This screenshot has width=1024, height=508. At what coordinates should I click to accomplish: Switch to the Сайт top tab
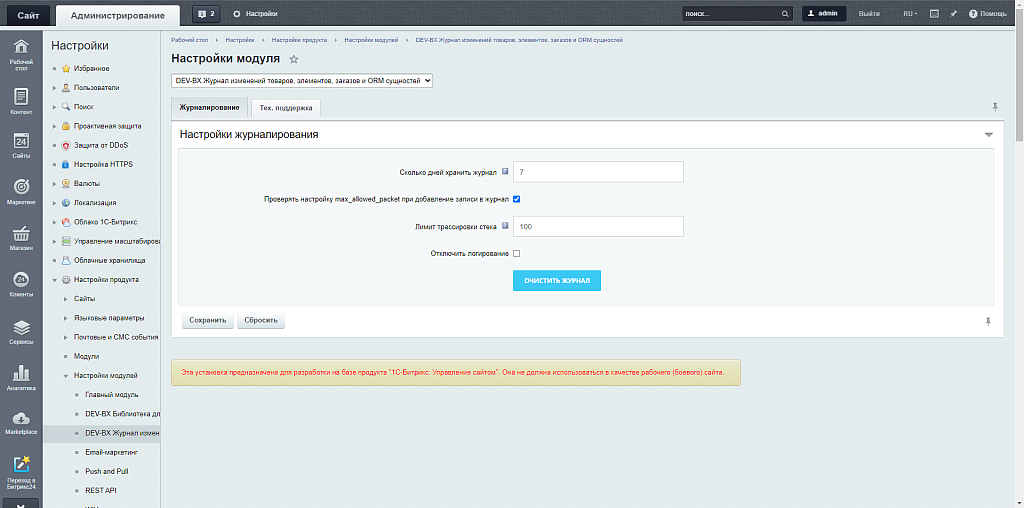point(28,14)
